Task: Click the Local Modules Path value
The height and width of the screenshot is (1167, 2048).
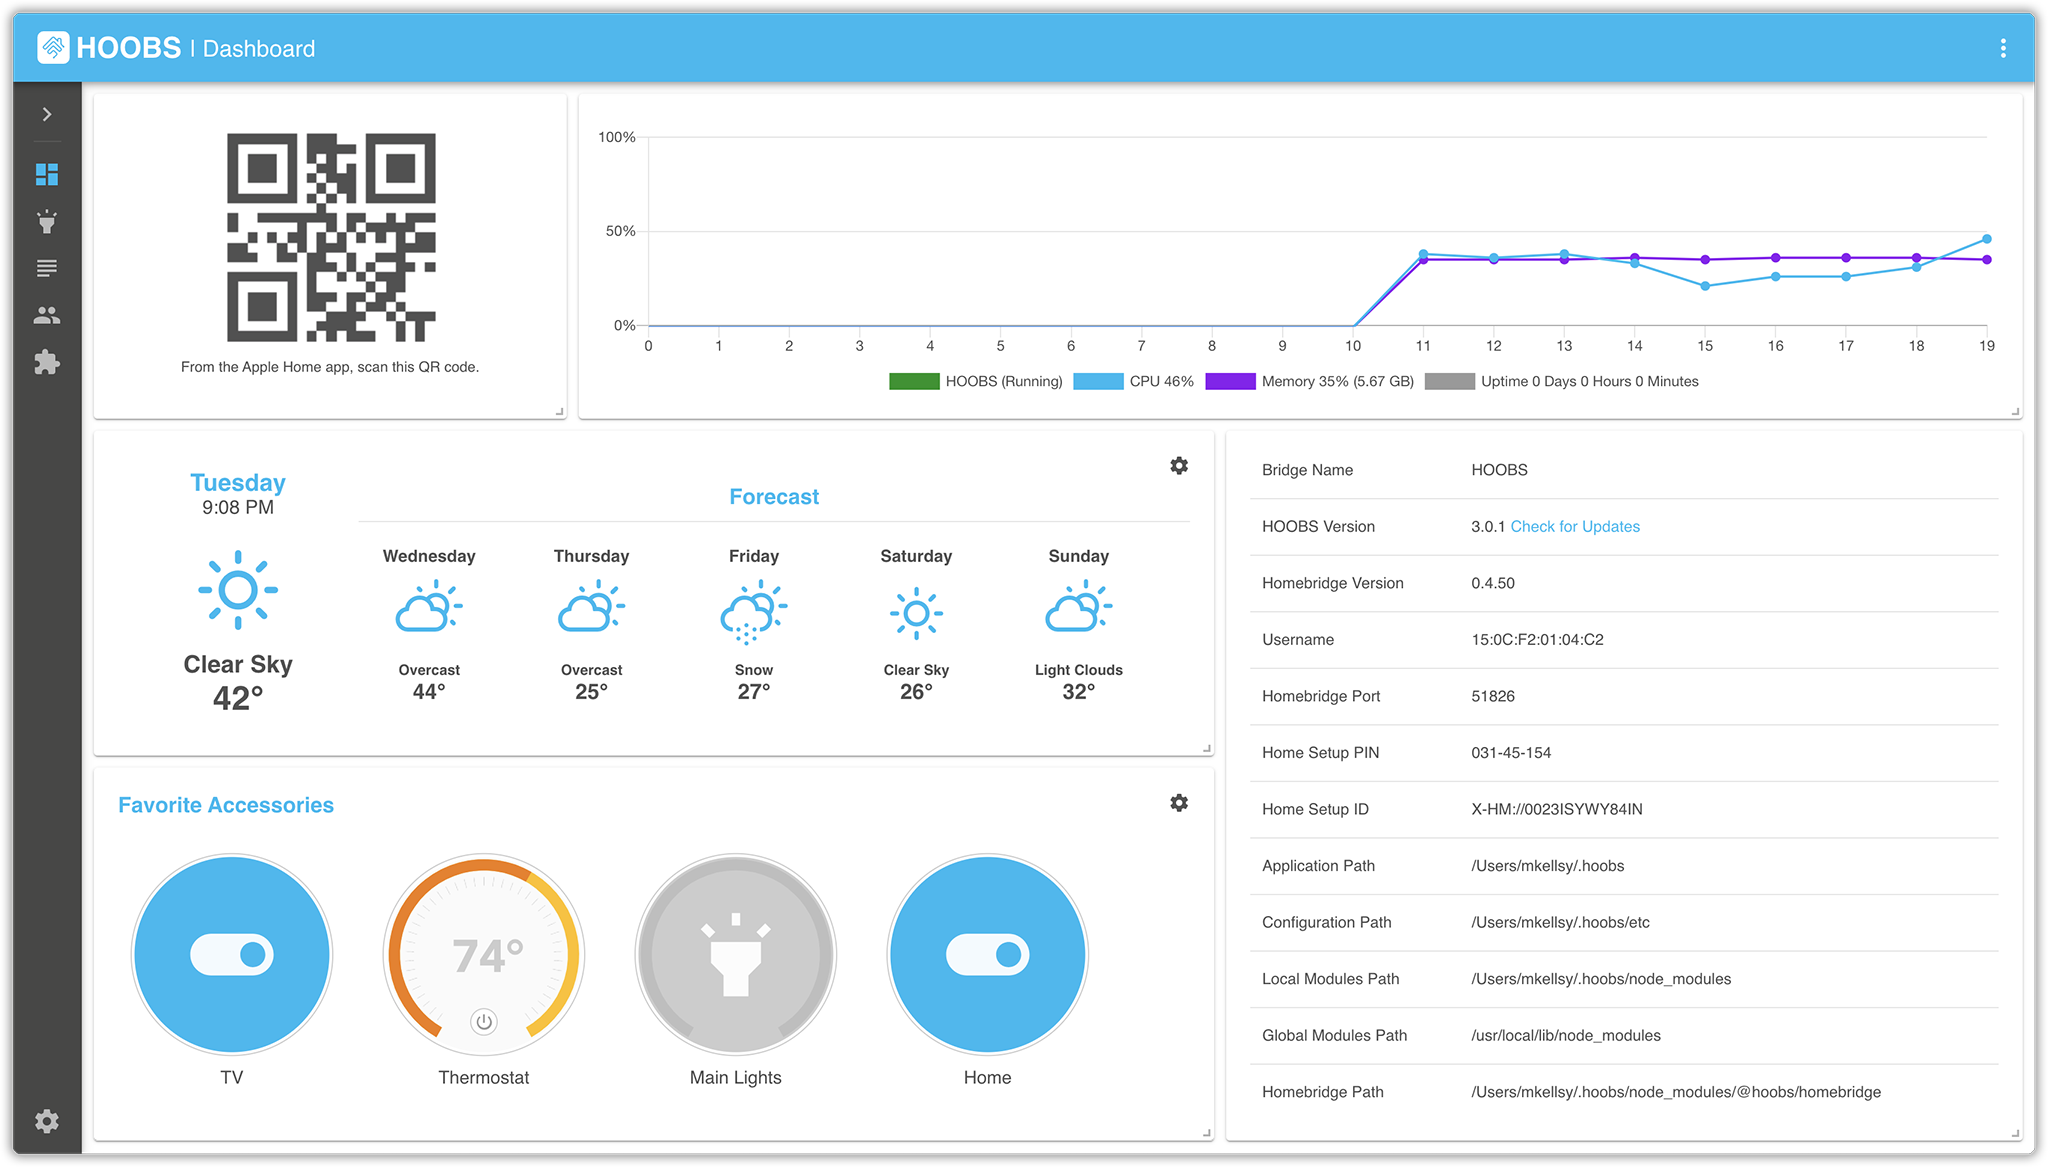Action: (1601, 979)
